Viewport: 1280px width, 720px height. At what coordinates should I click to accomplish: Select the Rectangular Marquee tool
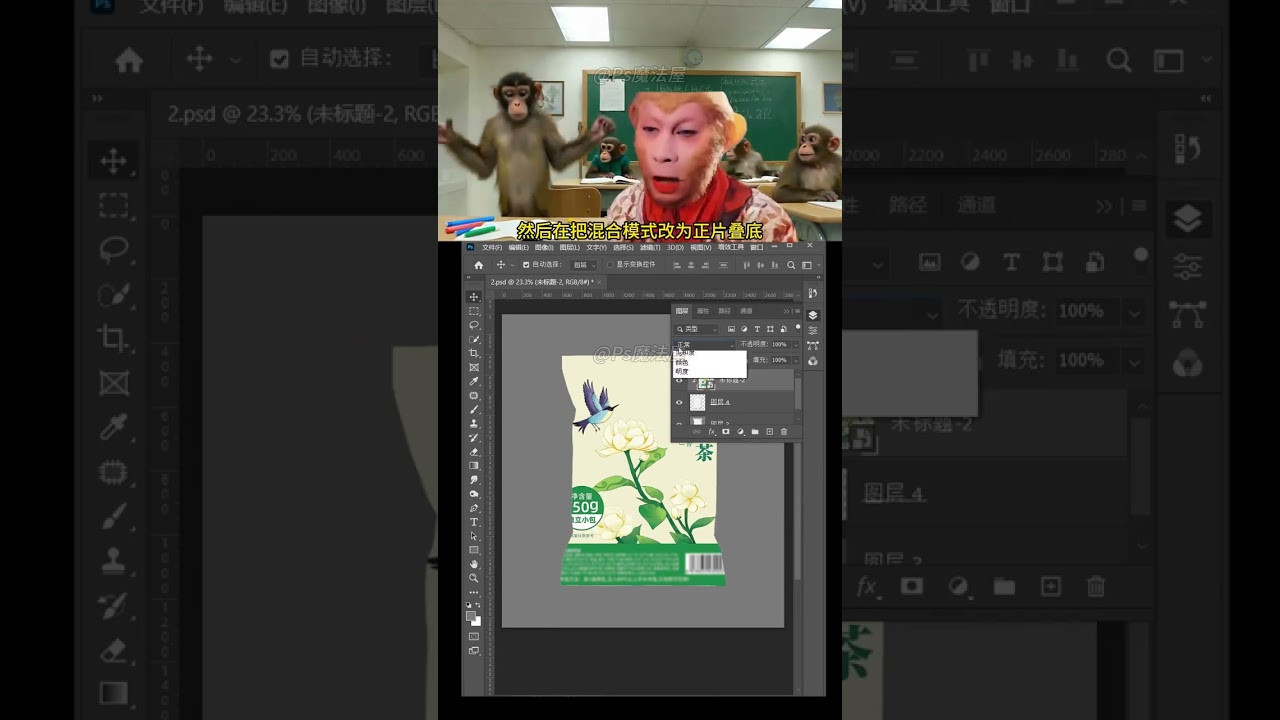[474, 311]
